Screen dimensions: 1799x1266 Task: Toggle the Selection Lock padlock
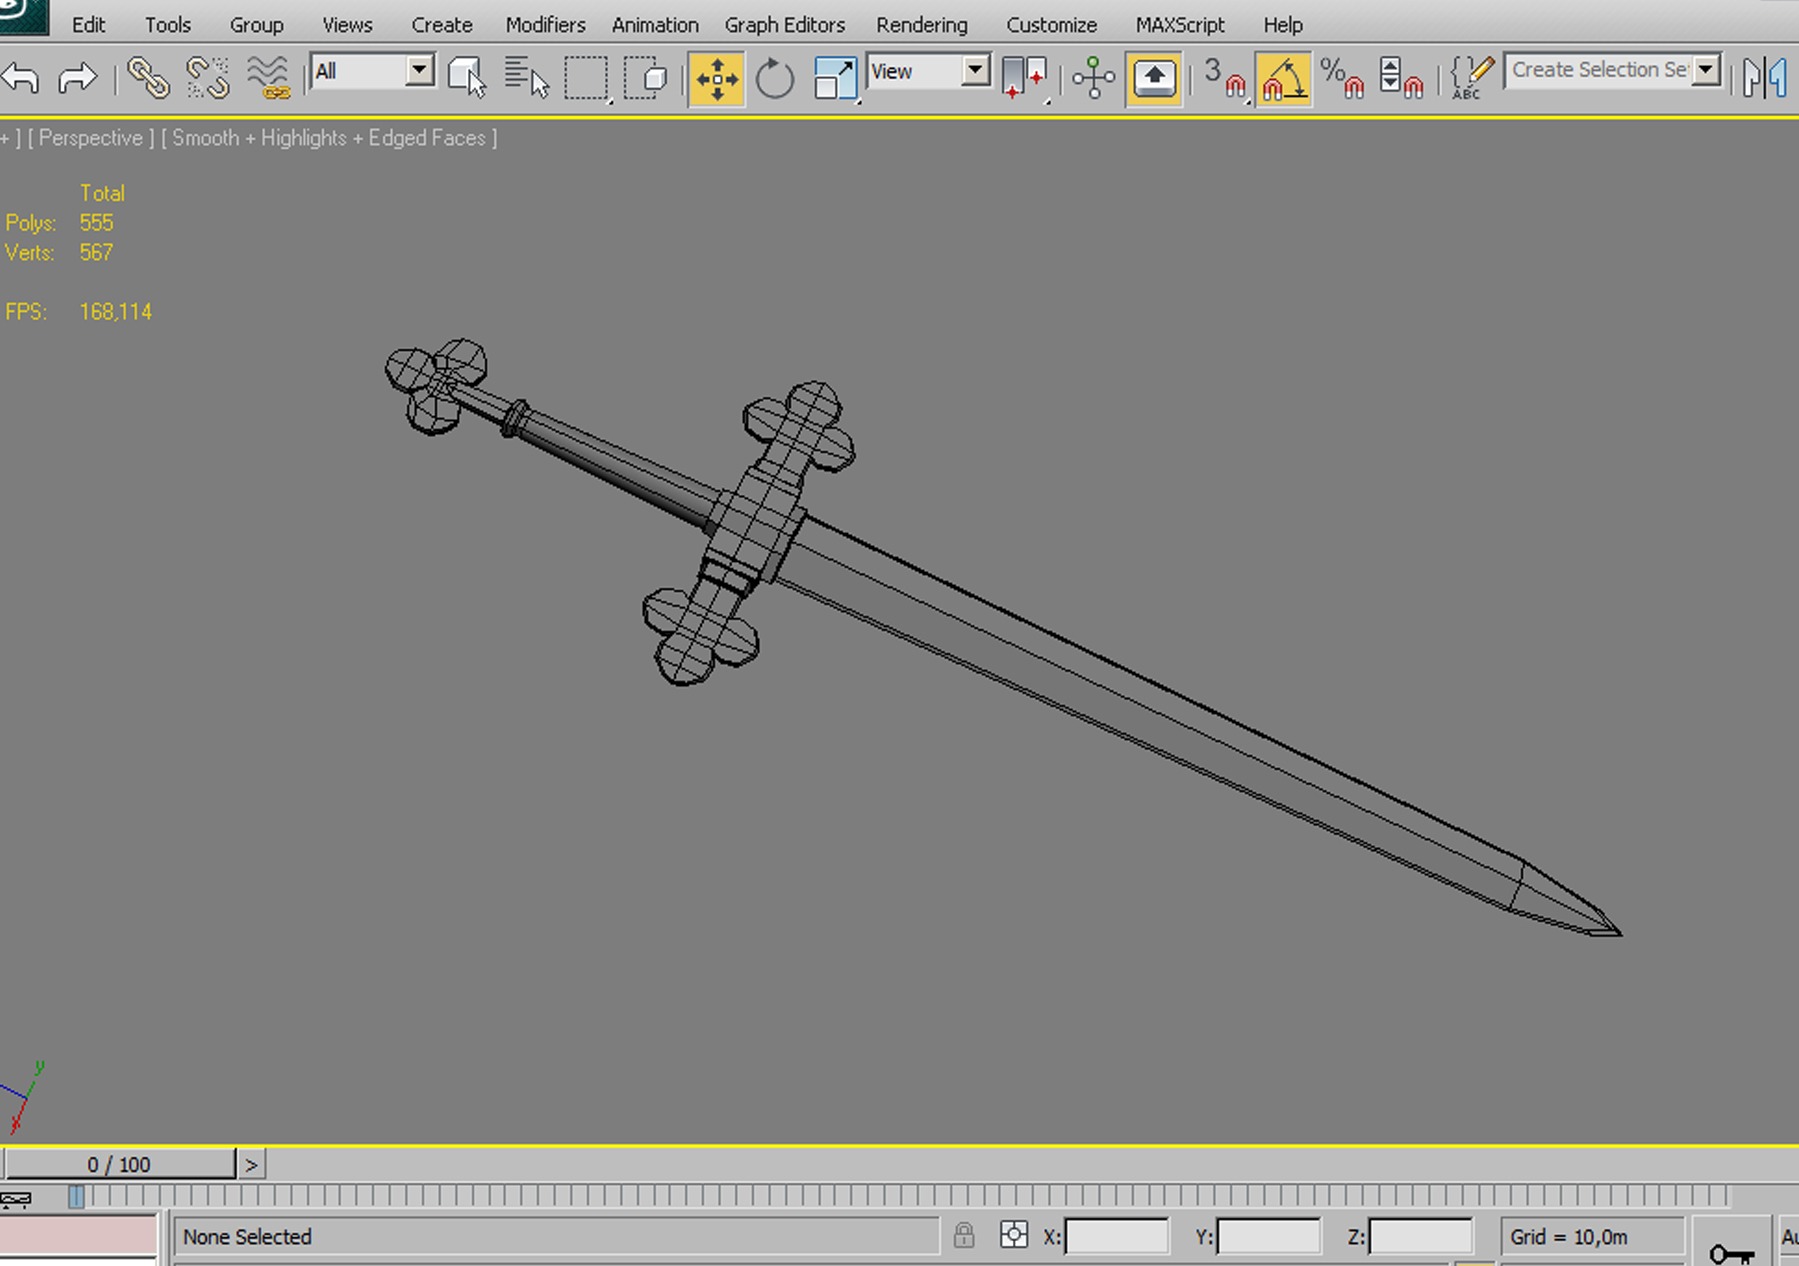(x=963, y=1236)
